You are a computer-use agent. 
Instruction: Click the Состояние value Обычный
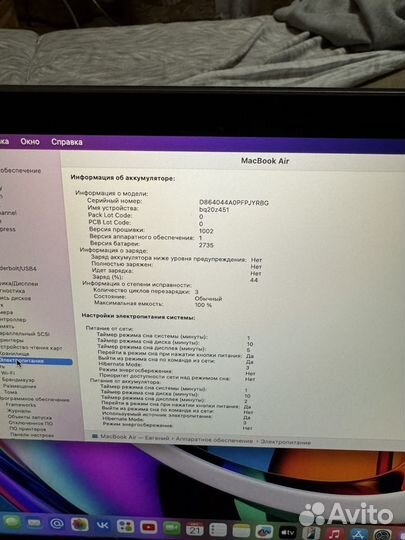tap(208, 299)
